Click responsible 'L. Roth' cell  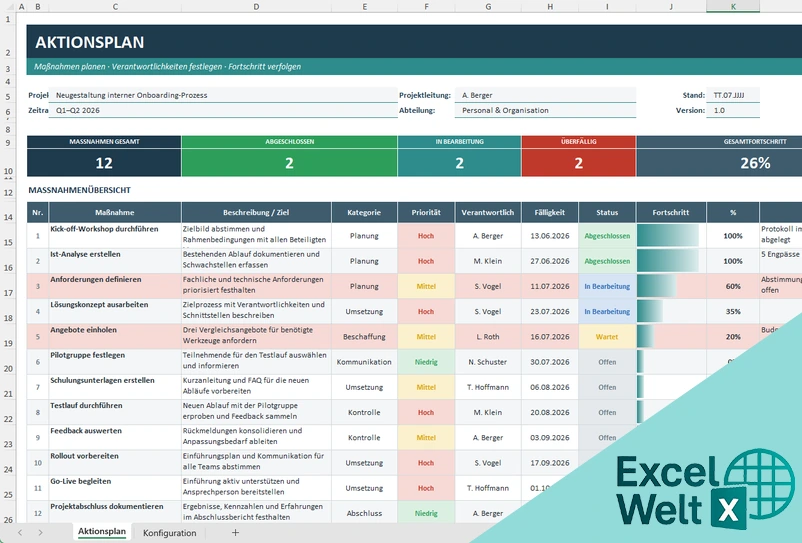pos(488,337)
